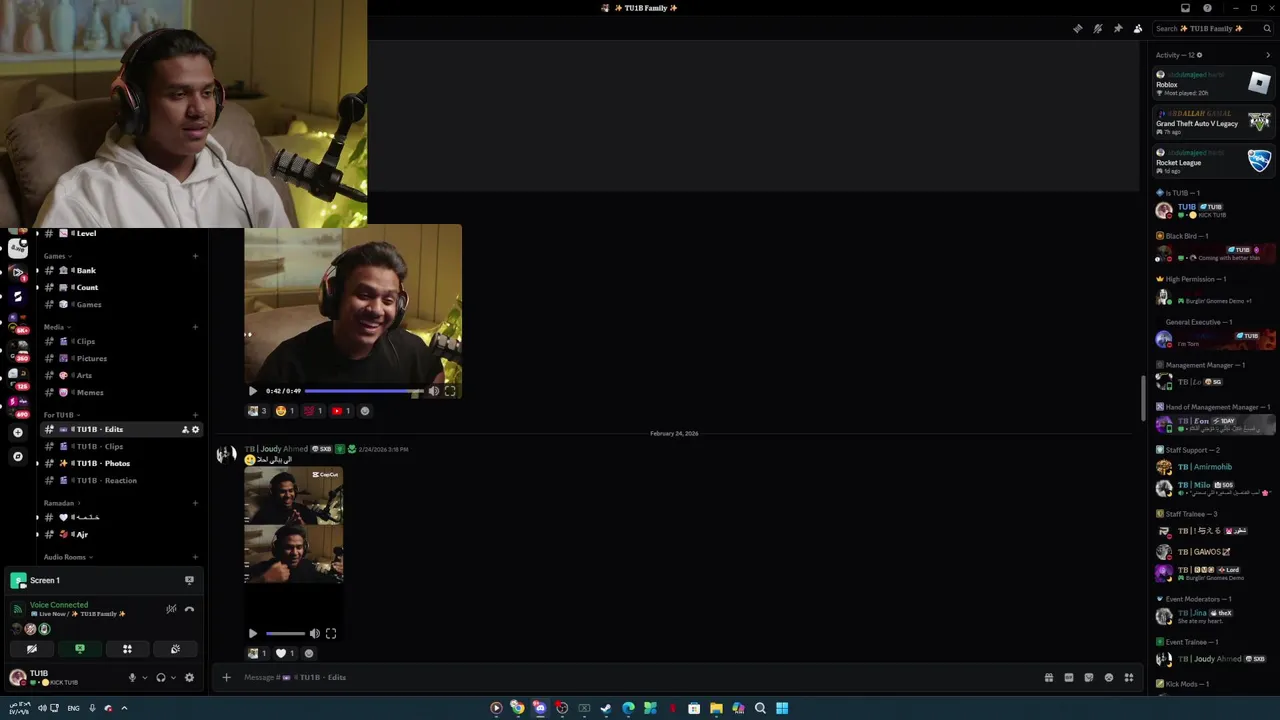Open the Arts channel

tap(120, 375)
